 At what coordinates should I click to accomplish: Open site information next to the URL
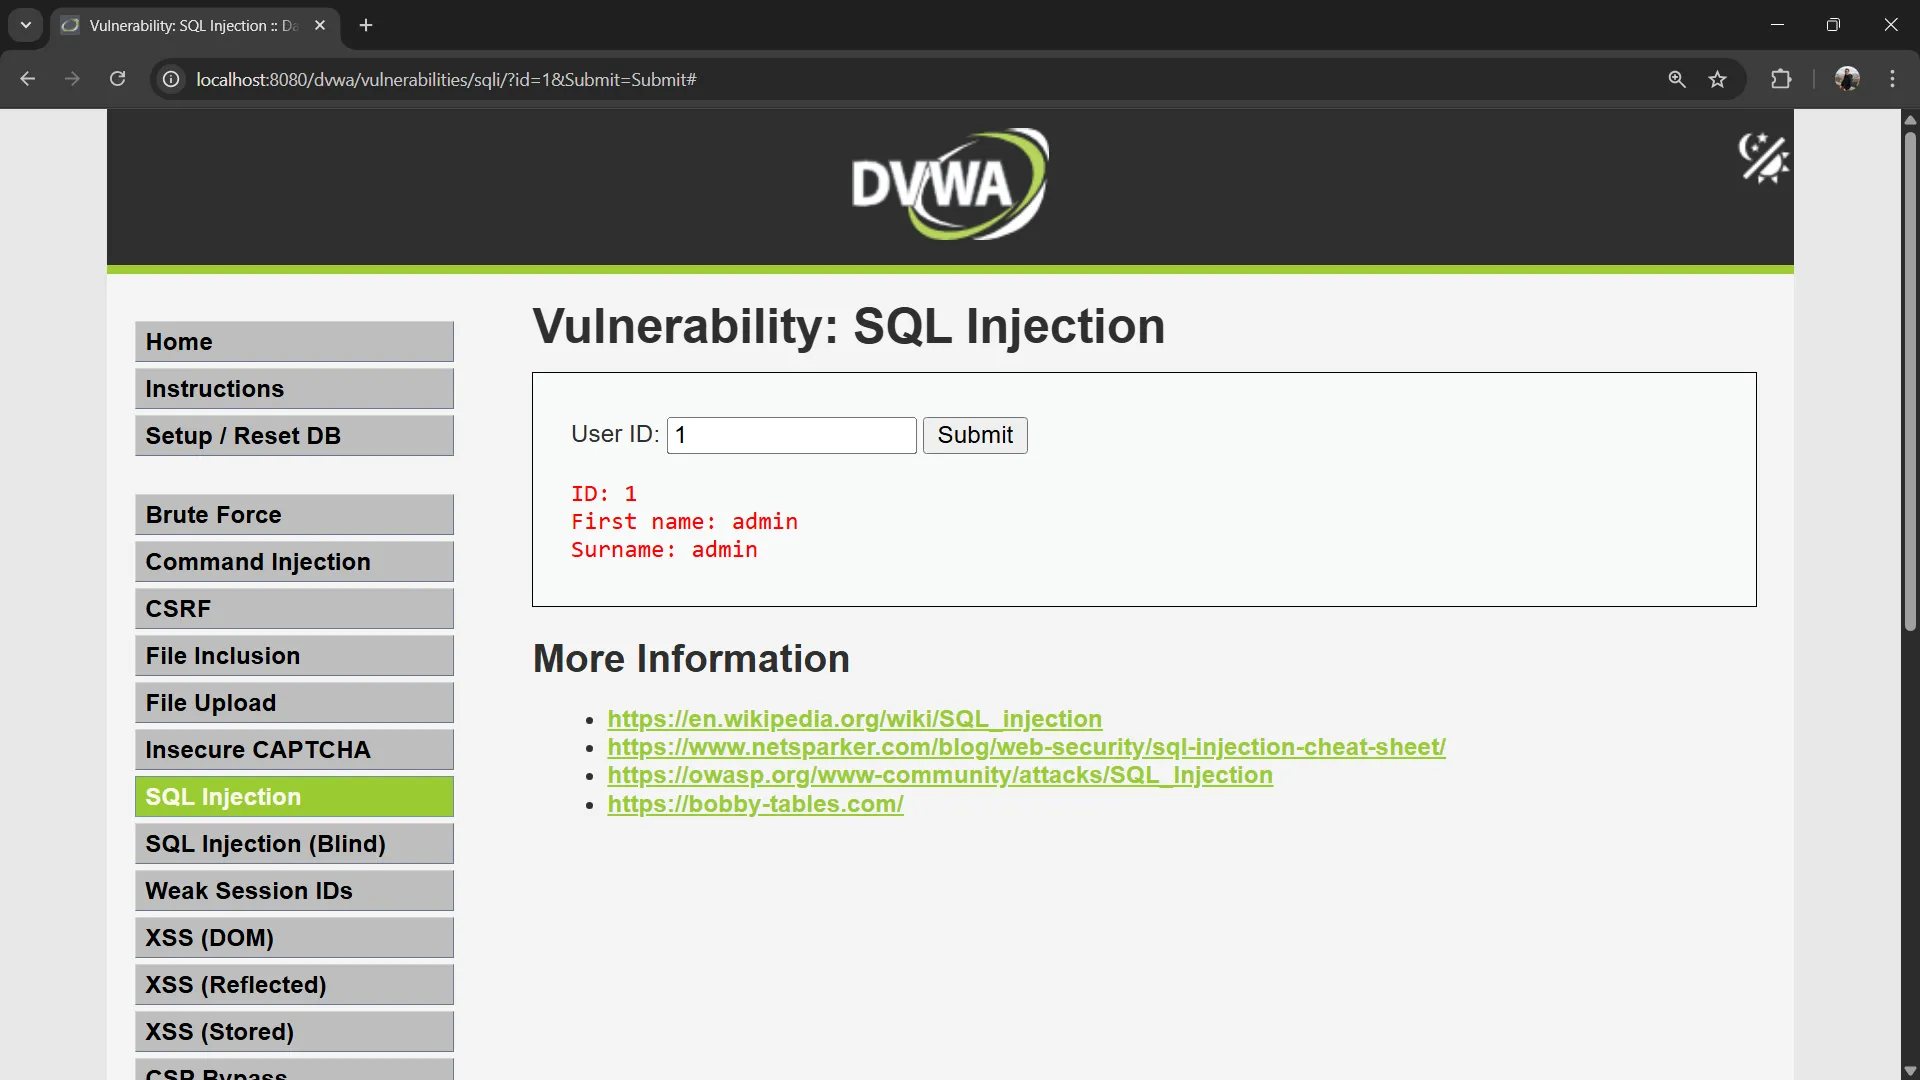point(170,79)
